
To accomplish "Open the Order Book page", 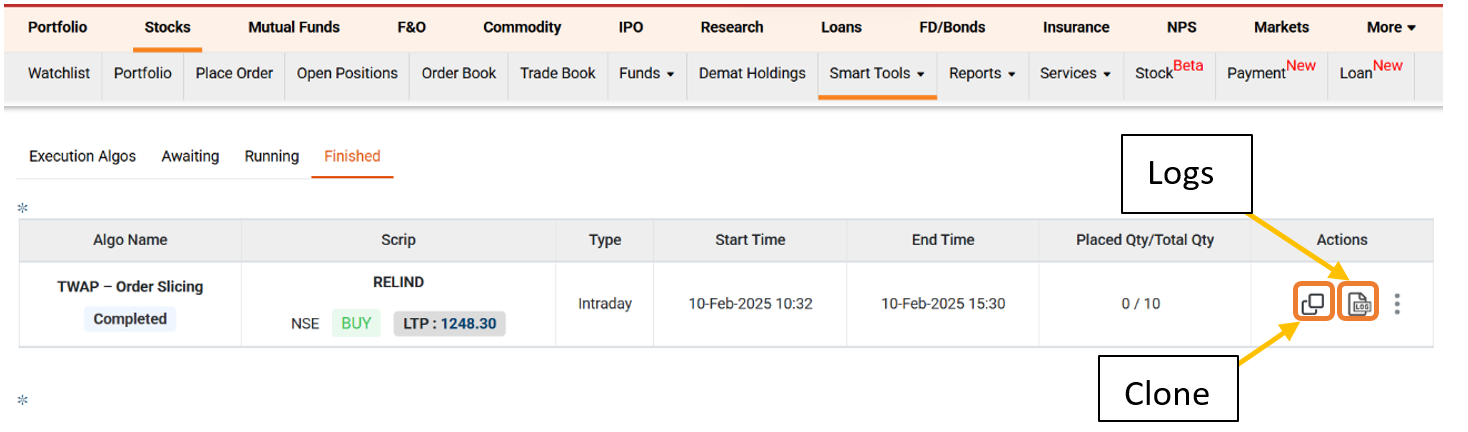I will click(x=459, y=73).
